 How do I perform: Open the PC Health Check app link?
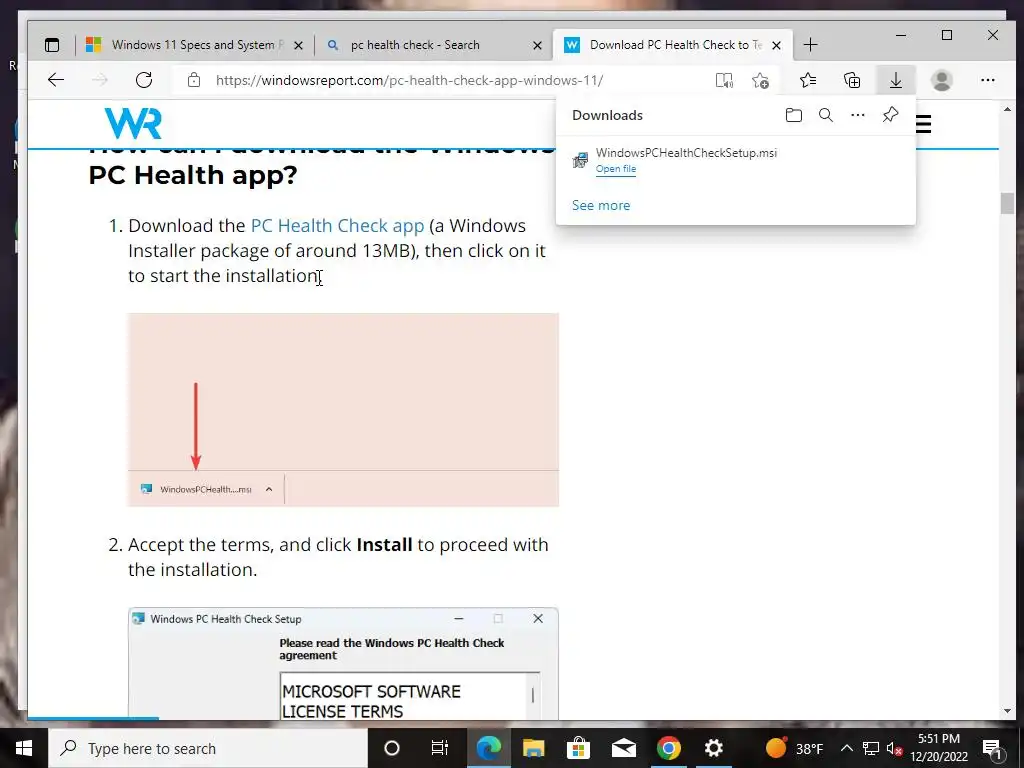338,226
